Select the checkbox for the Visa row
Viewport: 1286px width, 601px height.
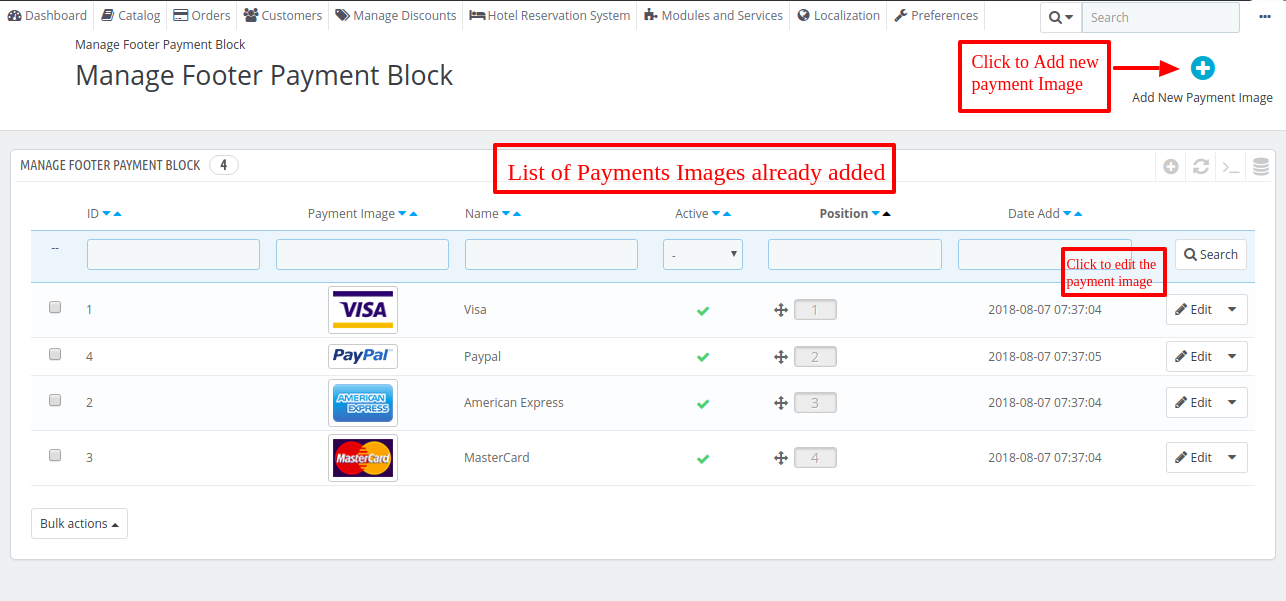(x=55, y=307)
